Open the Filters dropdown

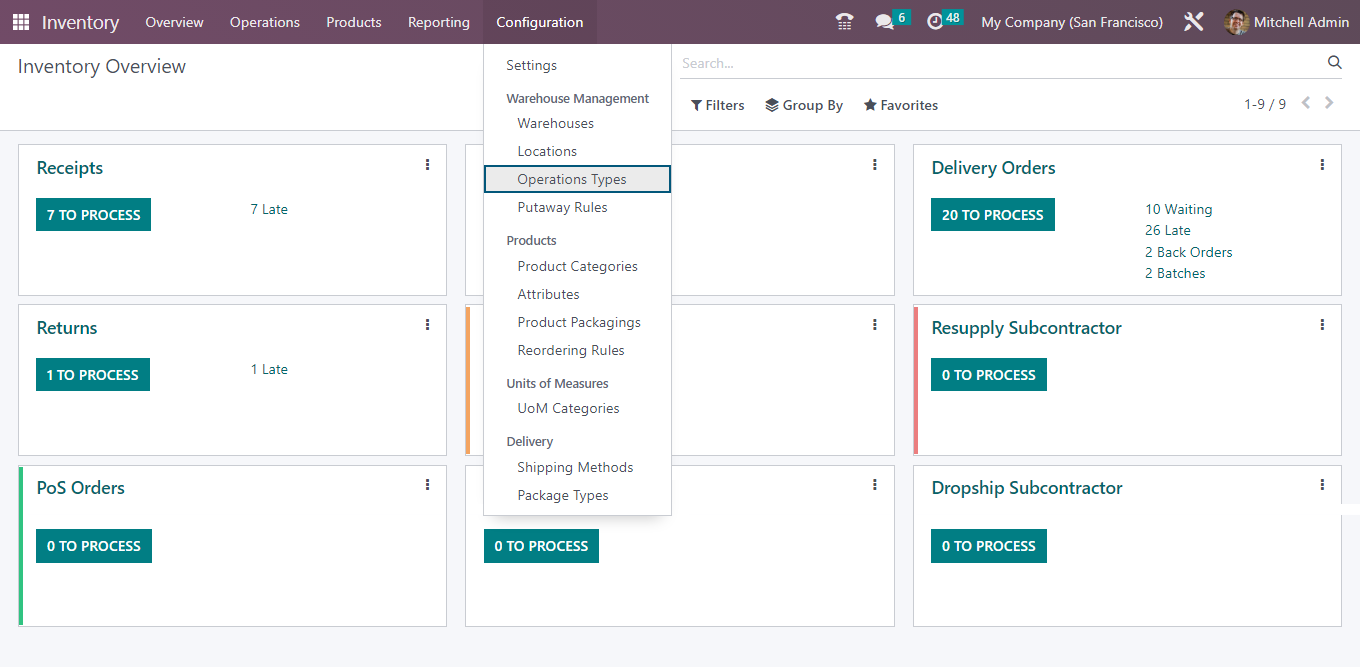(717, 104)
